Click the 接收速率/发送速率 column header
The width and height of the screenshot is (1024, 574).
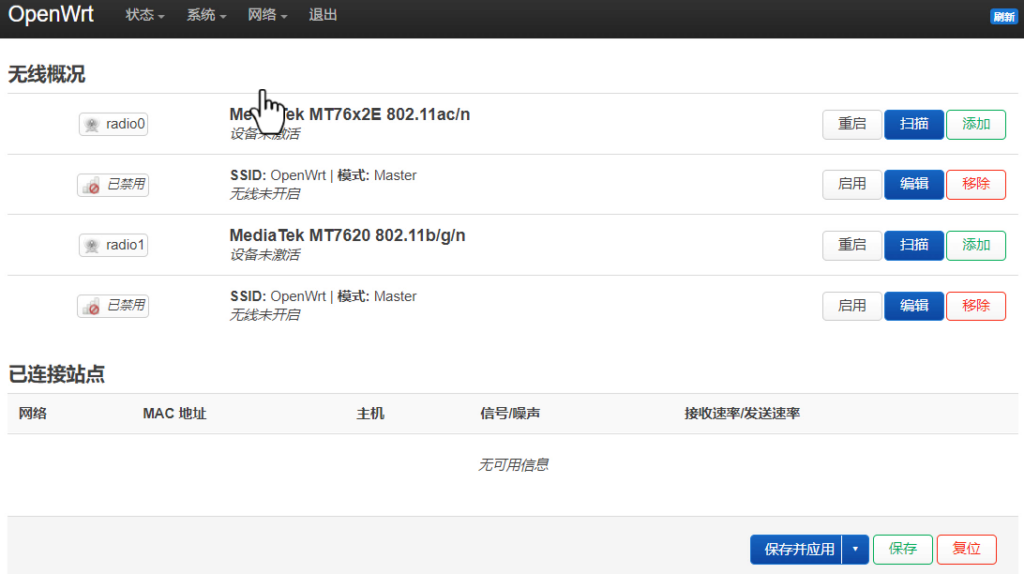click(742, 413)
